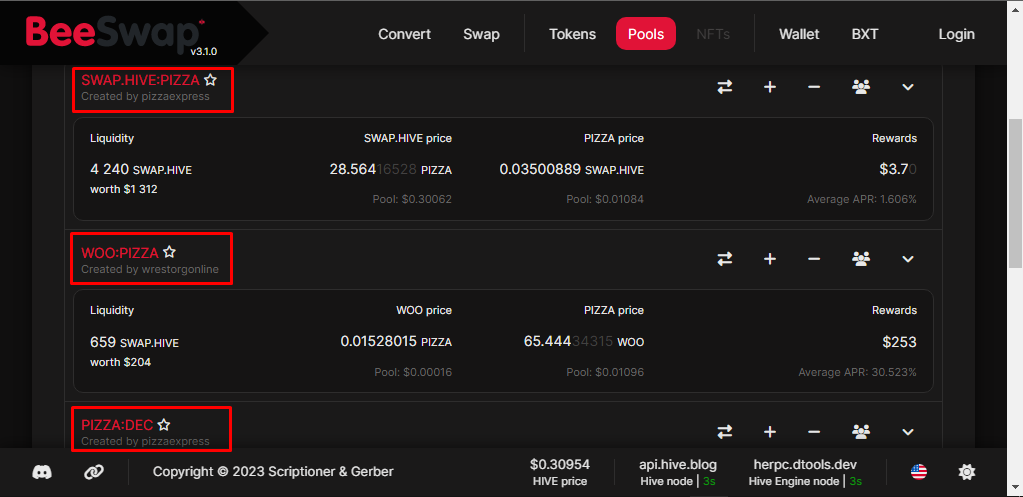
Task: Click scrollbar up arrow
Action: (1015, 8)
